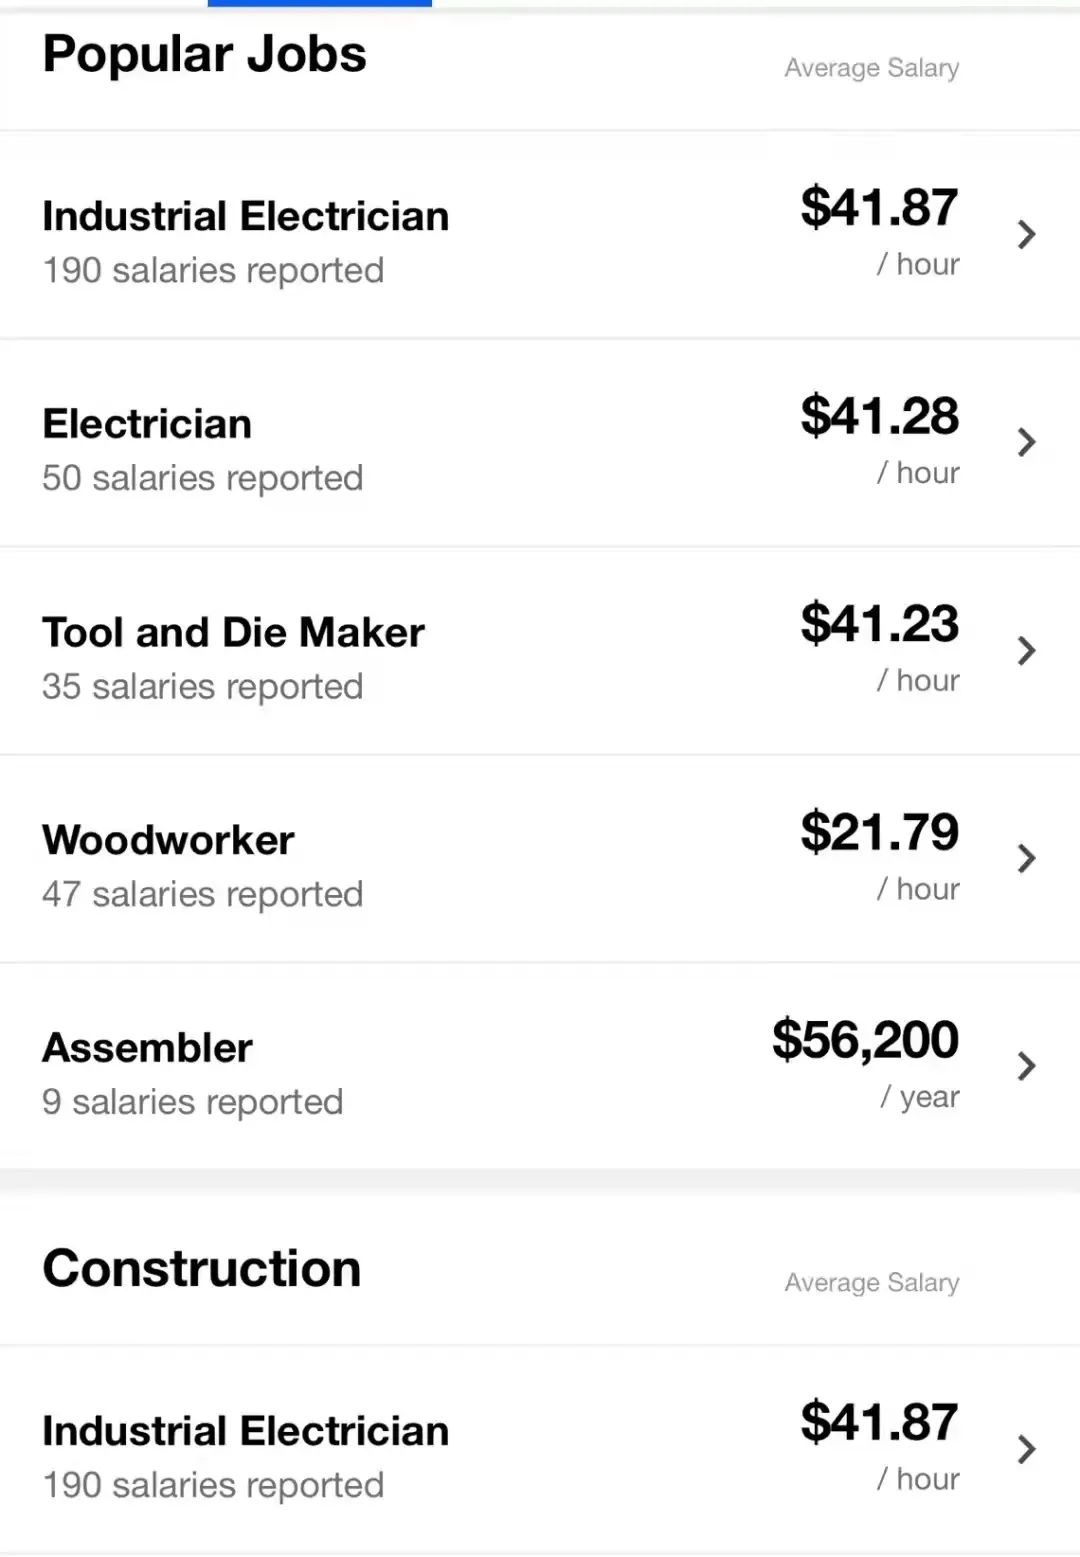Click the $41.23 hourly salary figure

click(879, 624)
